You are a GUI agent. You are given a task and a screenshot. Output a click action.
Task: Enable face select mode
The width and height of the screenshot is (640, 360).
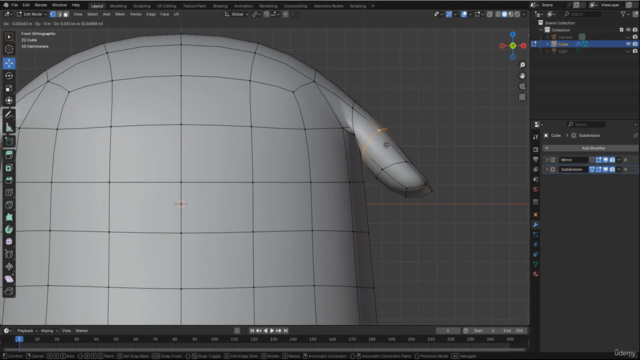click(x=66, y=14)
